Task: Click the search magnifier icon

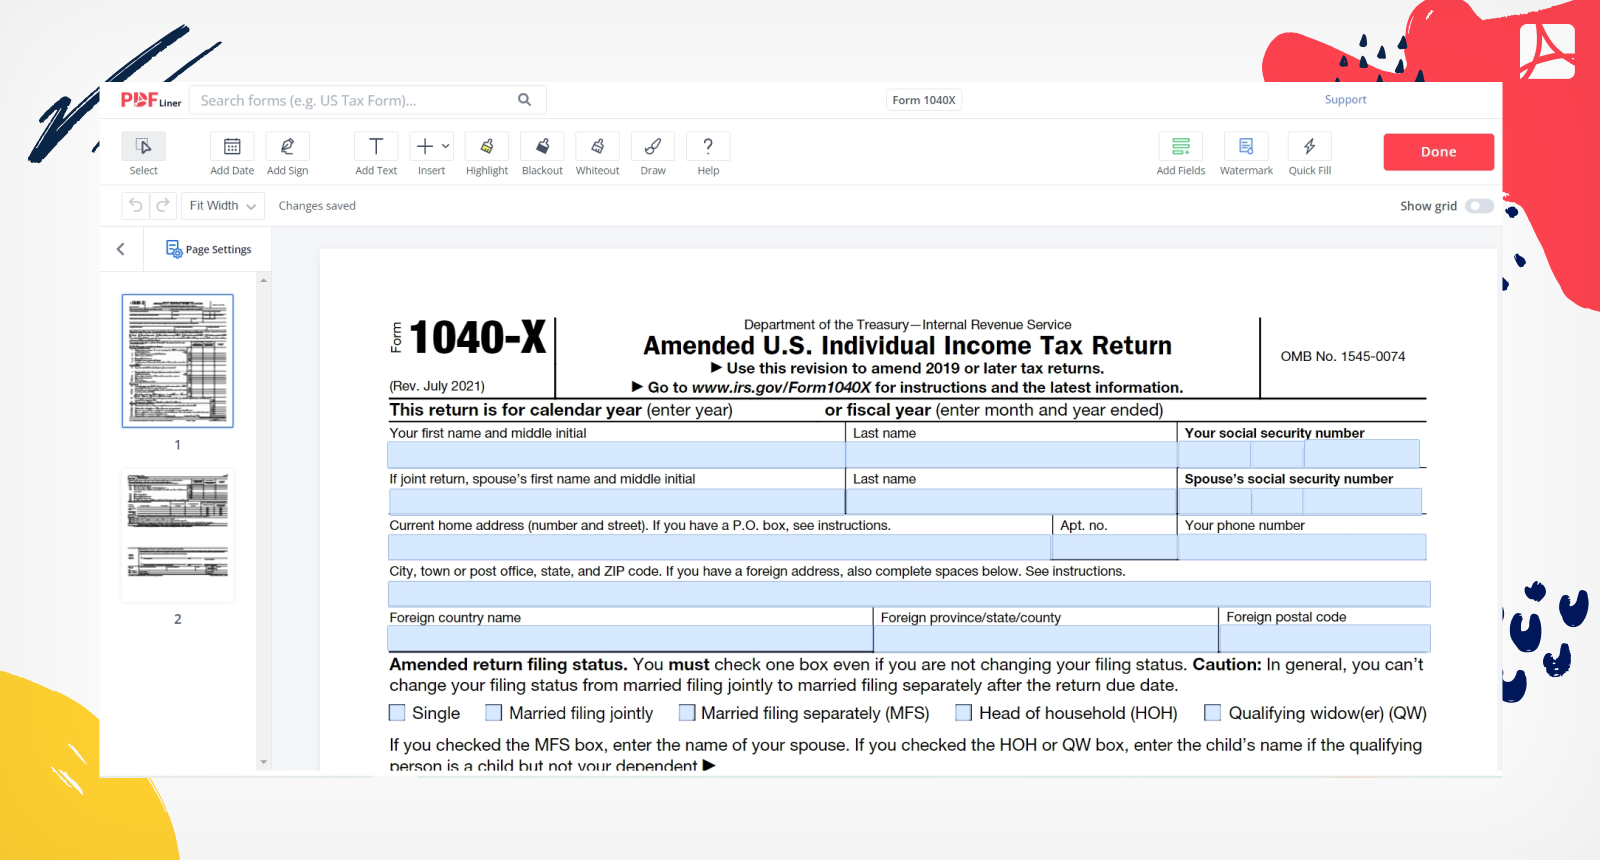Action: [524, 100]
